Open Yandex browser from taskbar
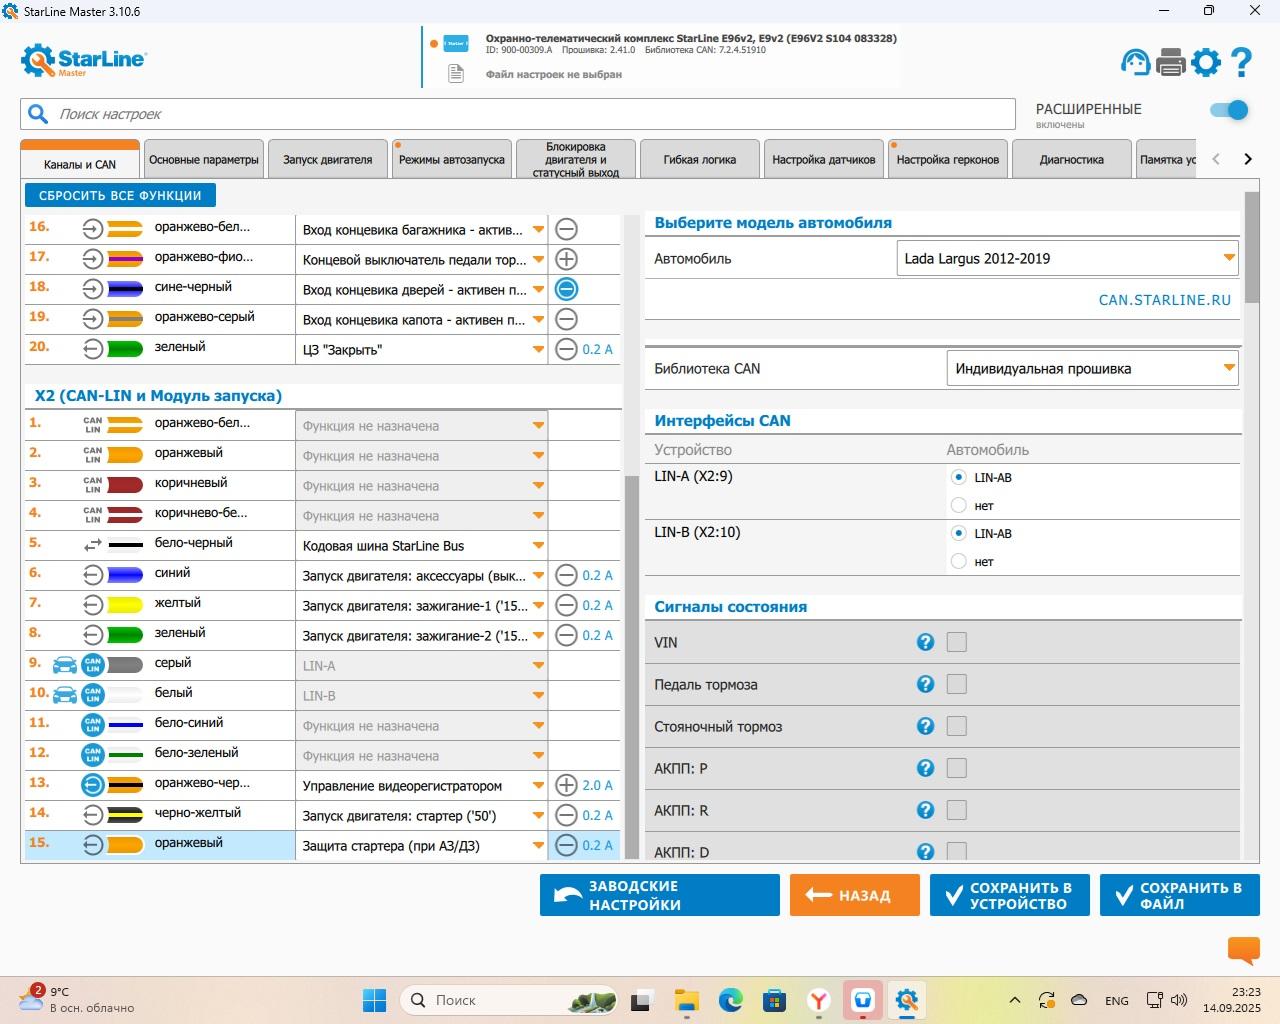1280x1024 pixels. coord(819,1000)
